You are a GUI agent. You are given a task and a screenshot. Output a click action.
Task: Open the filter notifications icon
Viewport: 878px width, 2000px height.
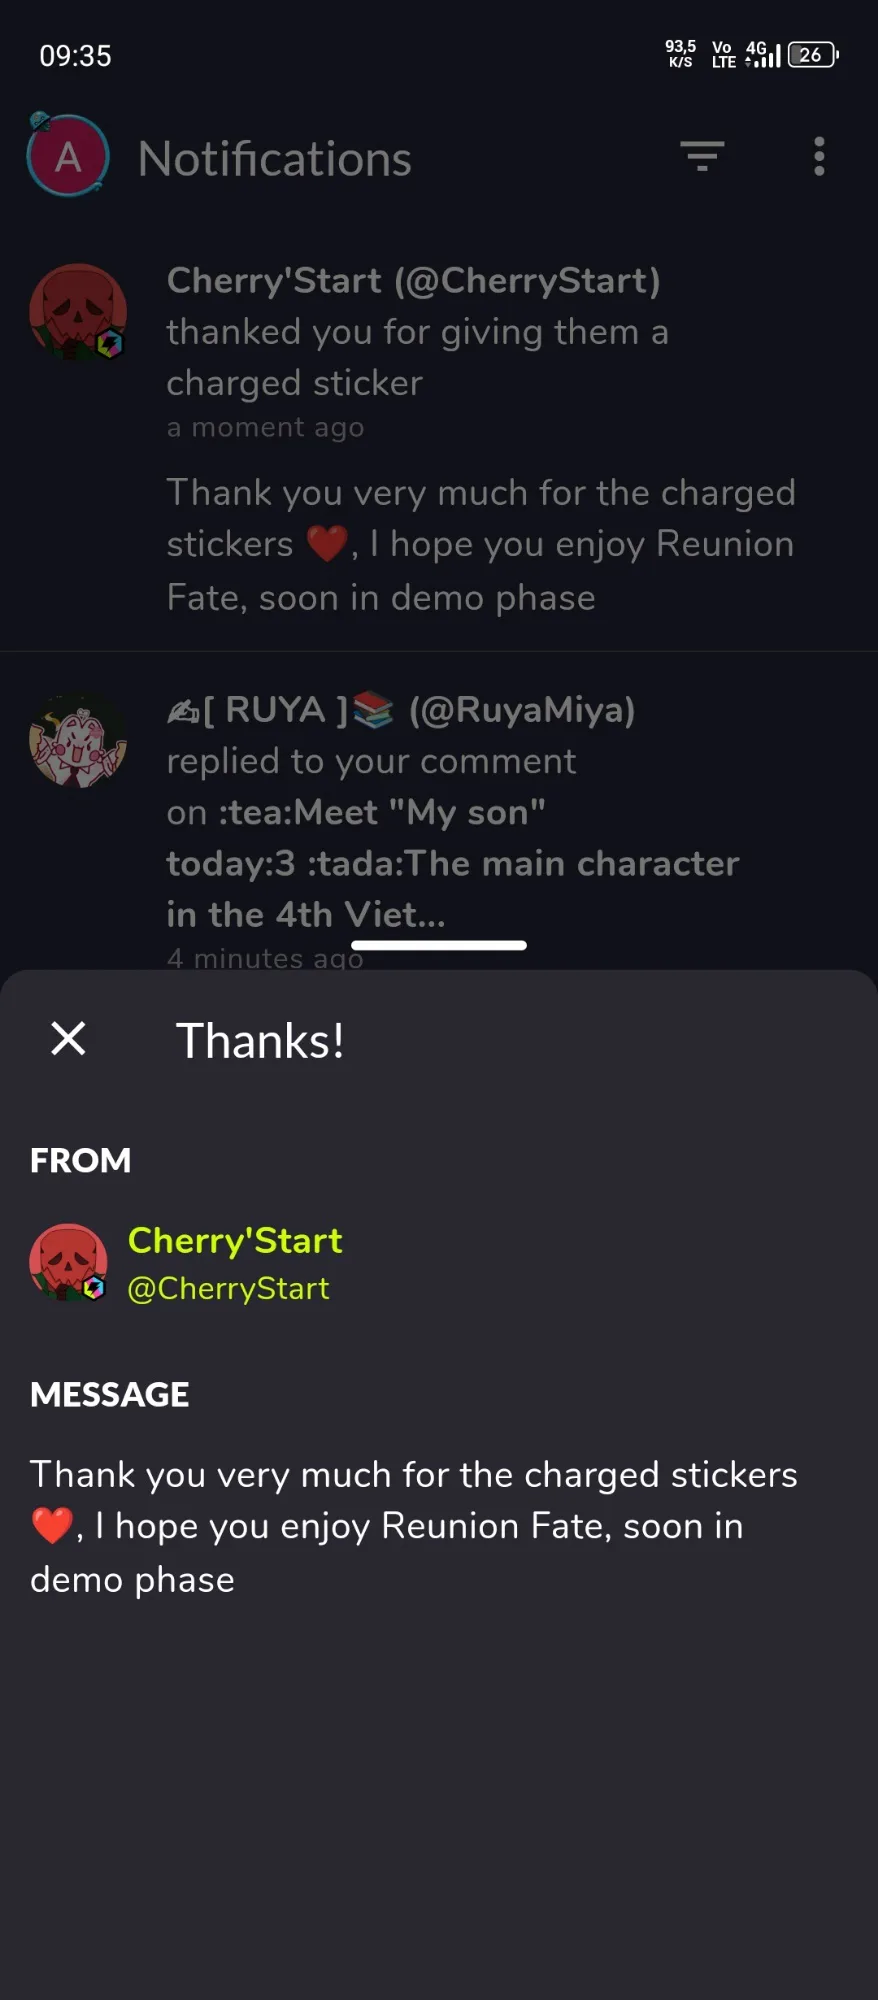[702, 156]
